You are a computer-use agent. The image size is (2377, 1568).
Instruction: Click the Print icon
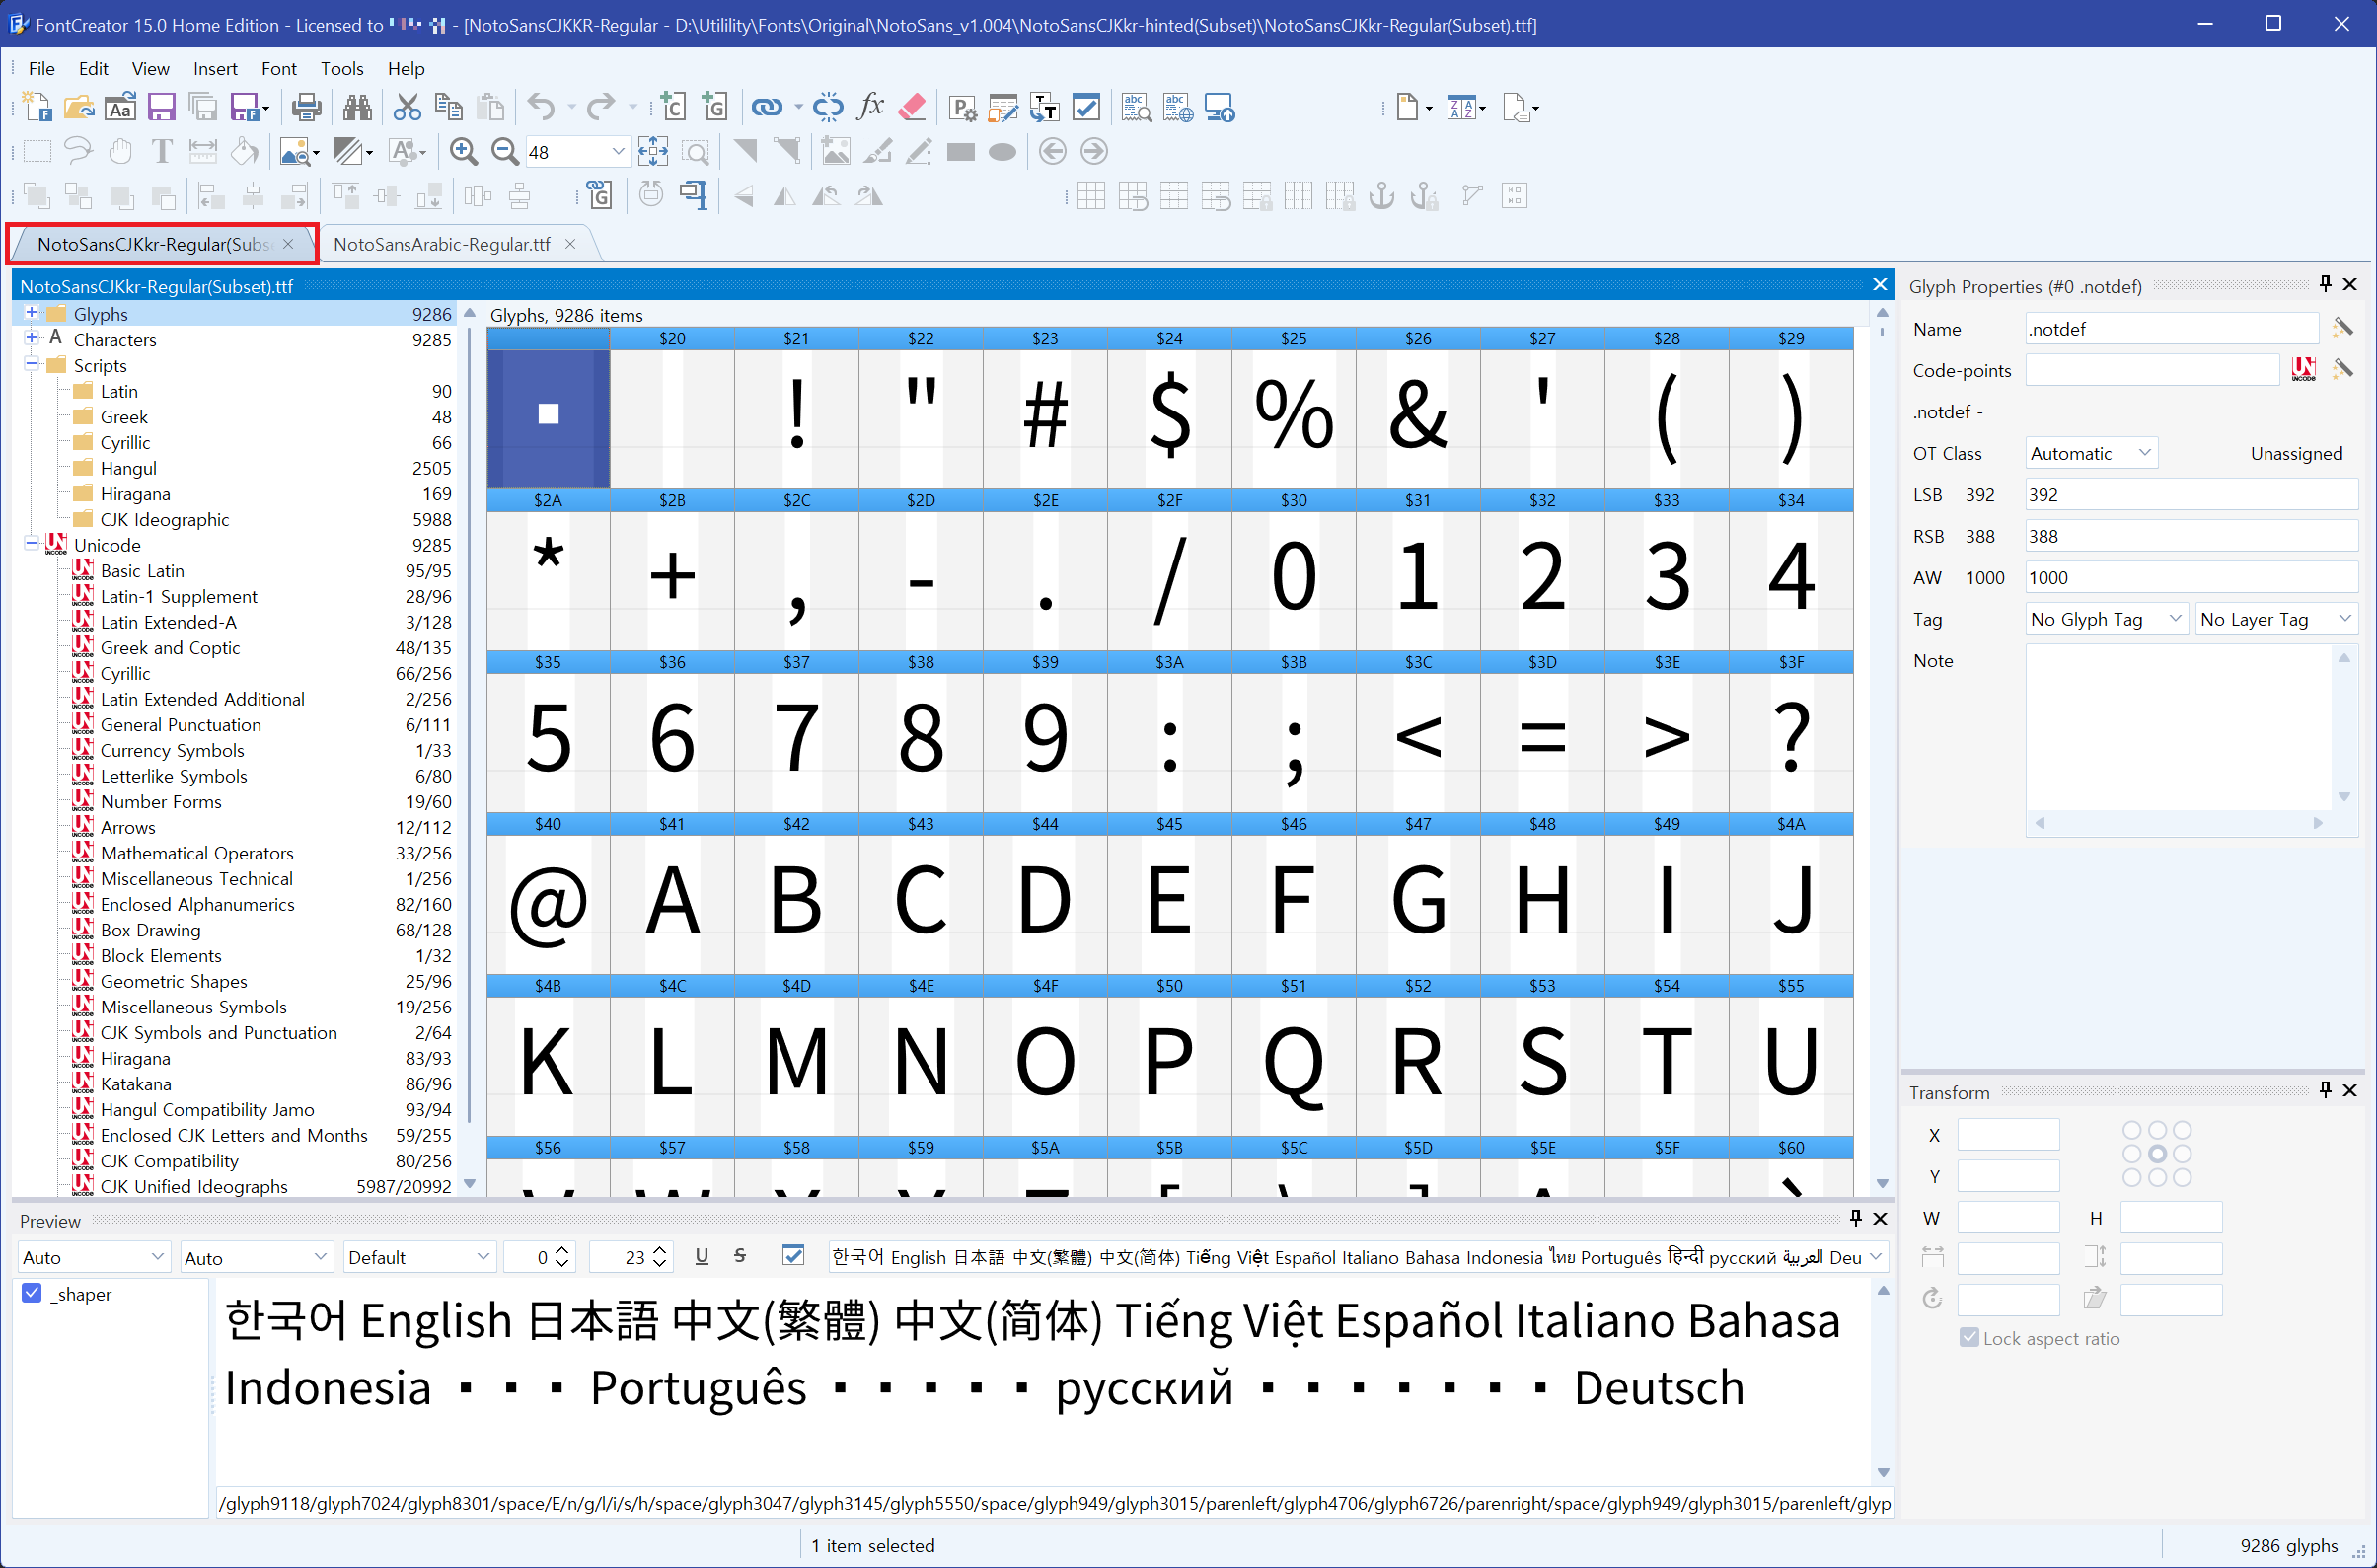pos(306,107)
